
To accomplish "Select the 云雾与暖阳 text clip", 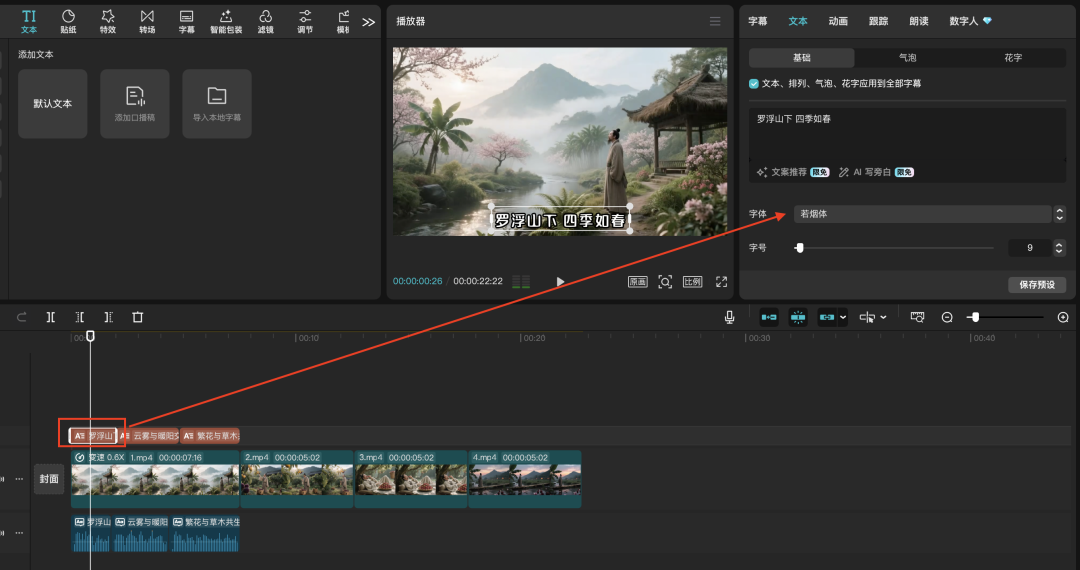I will coord(149,436).
